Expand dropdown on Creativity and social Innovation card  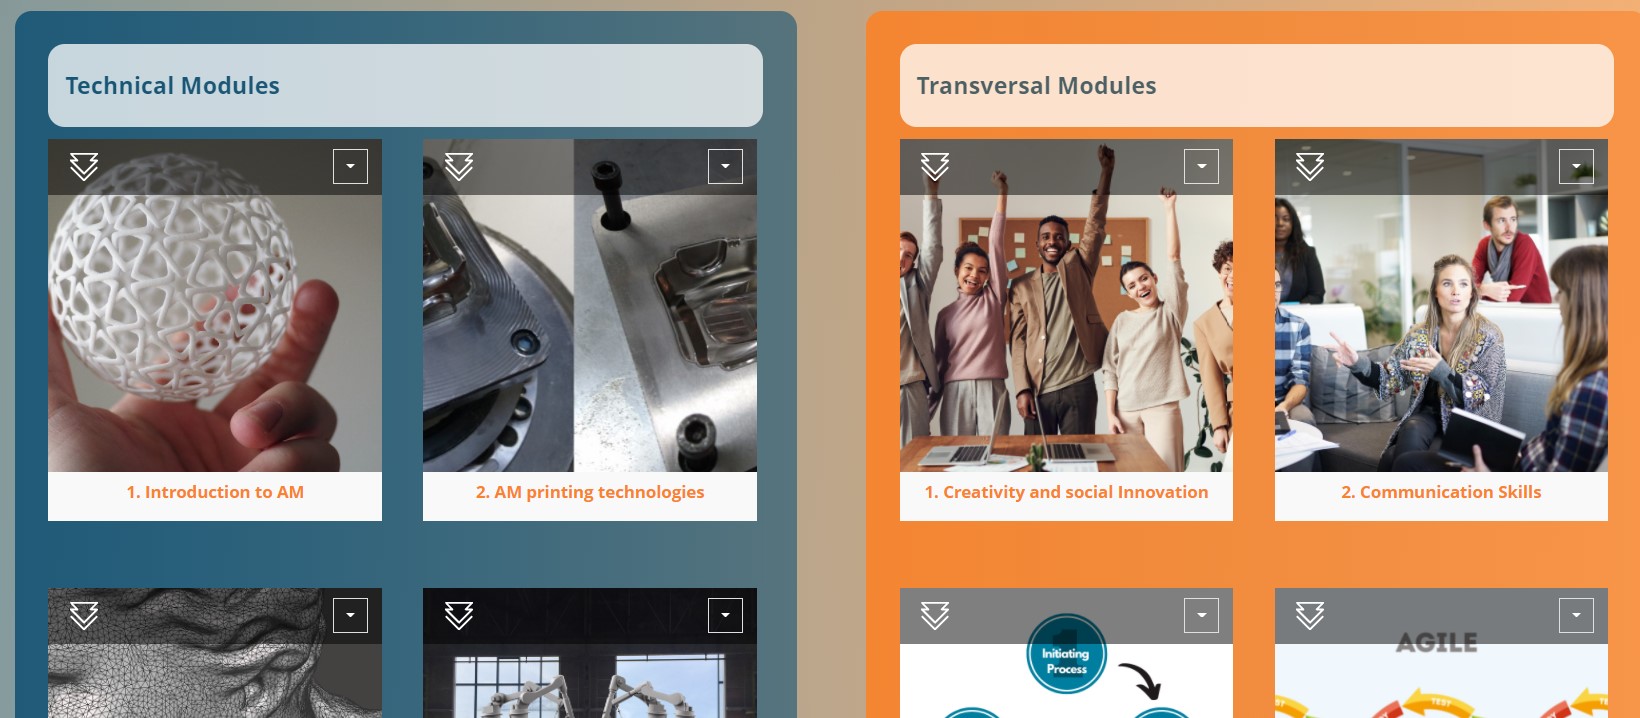click(x=1201, y=166)
